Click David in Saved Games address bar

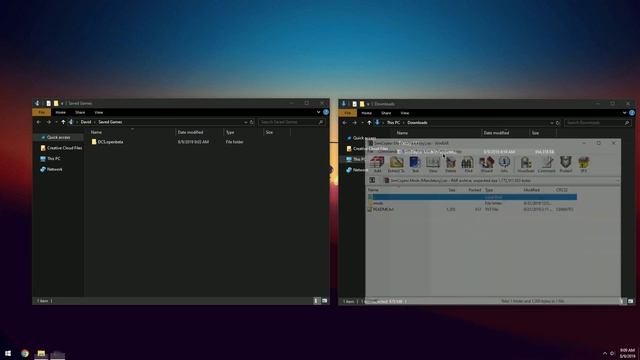pos(86,122)
